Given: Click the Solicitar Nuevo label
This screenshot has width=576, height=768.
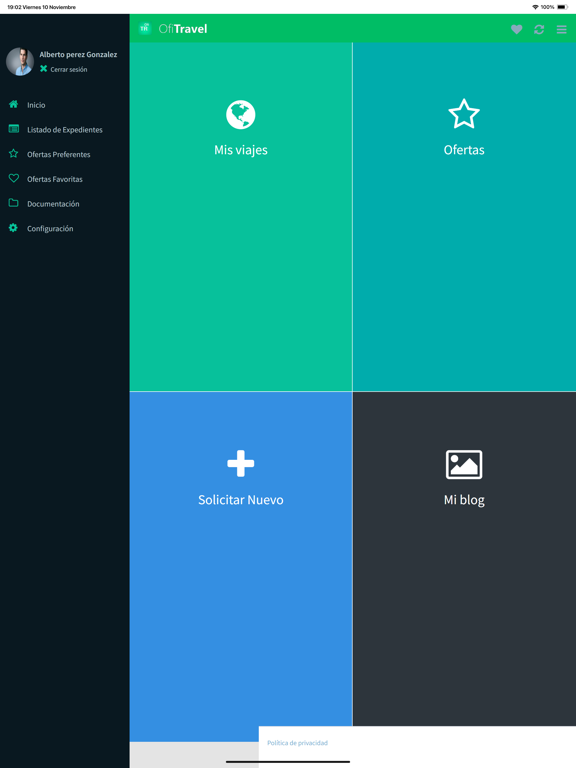Looking at the screenshot, I should pos(240,500).
